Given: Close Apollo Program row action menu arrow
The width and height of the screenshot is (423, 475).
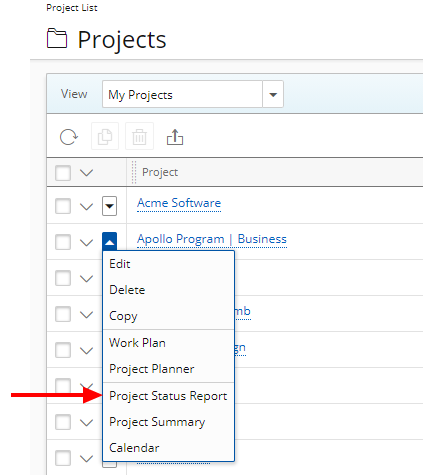Looking at the screenshot, I should click(109, 242).
